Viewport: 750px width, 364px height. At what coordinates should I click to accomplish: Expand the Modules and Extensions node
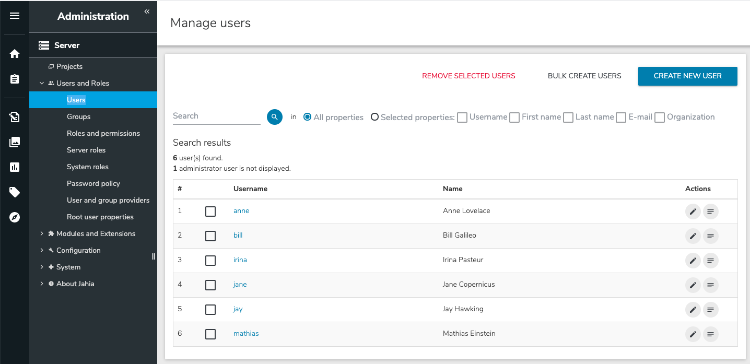42,233
